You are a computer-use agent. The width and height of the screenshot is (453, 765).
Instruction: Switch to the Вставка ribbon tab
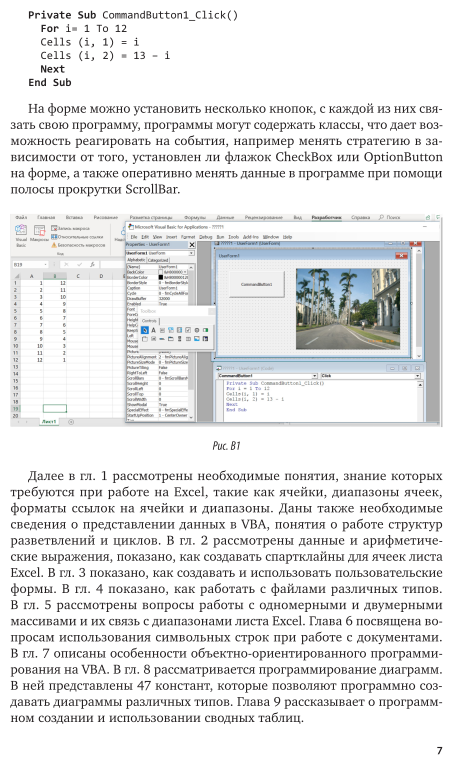click(x=74, y=218)
